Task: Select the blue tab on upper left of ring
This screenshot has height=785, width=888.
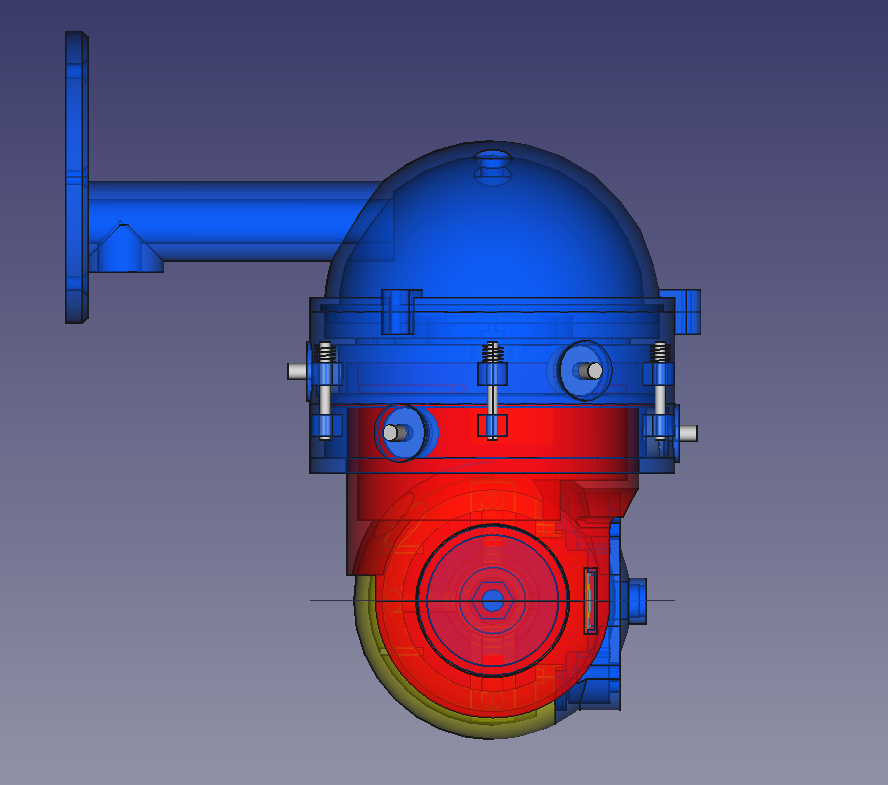Action: (x=402, y=312)
